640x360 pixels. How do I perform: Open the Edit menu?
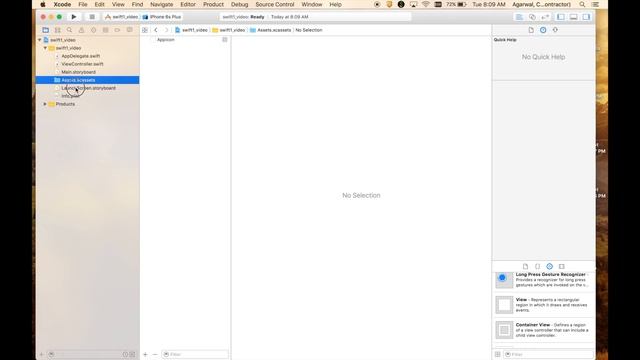point(100,4)
